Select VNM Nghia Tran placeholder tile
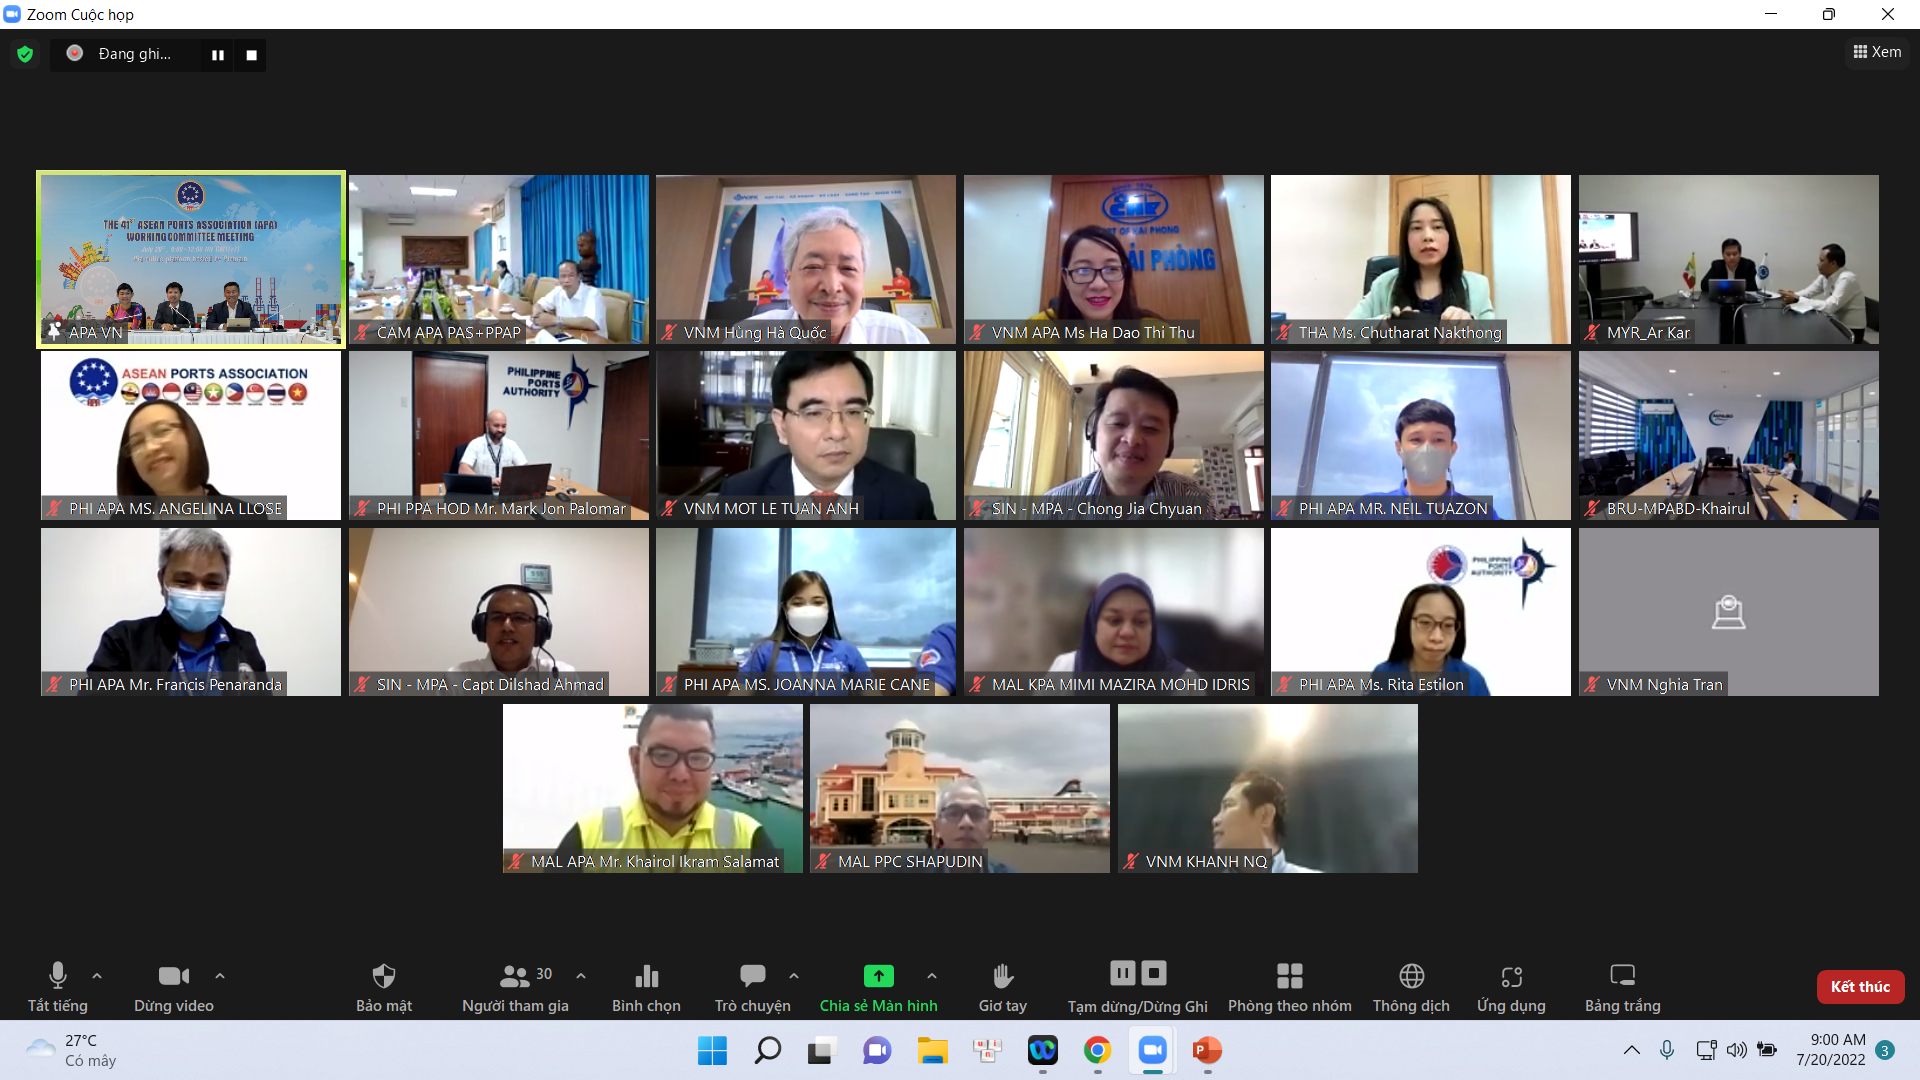Viewport: 1920px width, 1080px height. pyautogui.click(x=1729, y=612)
